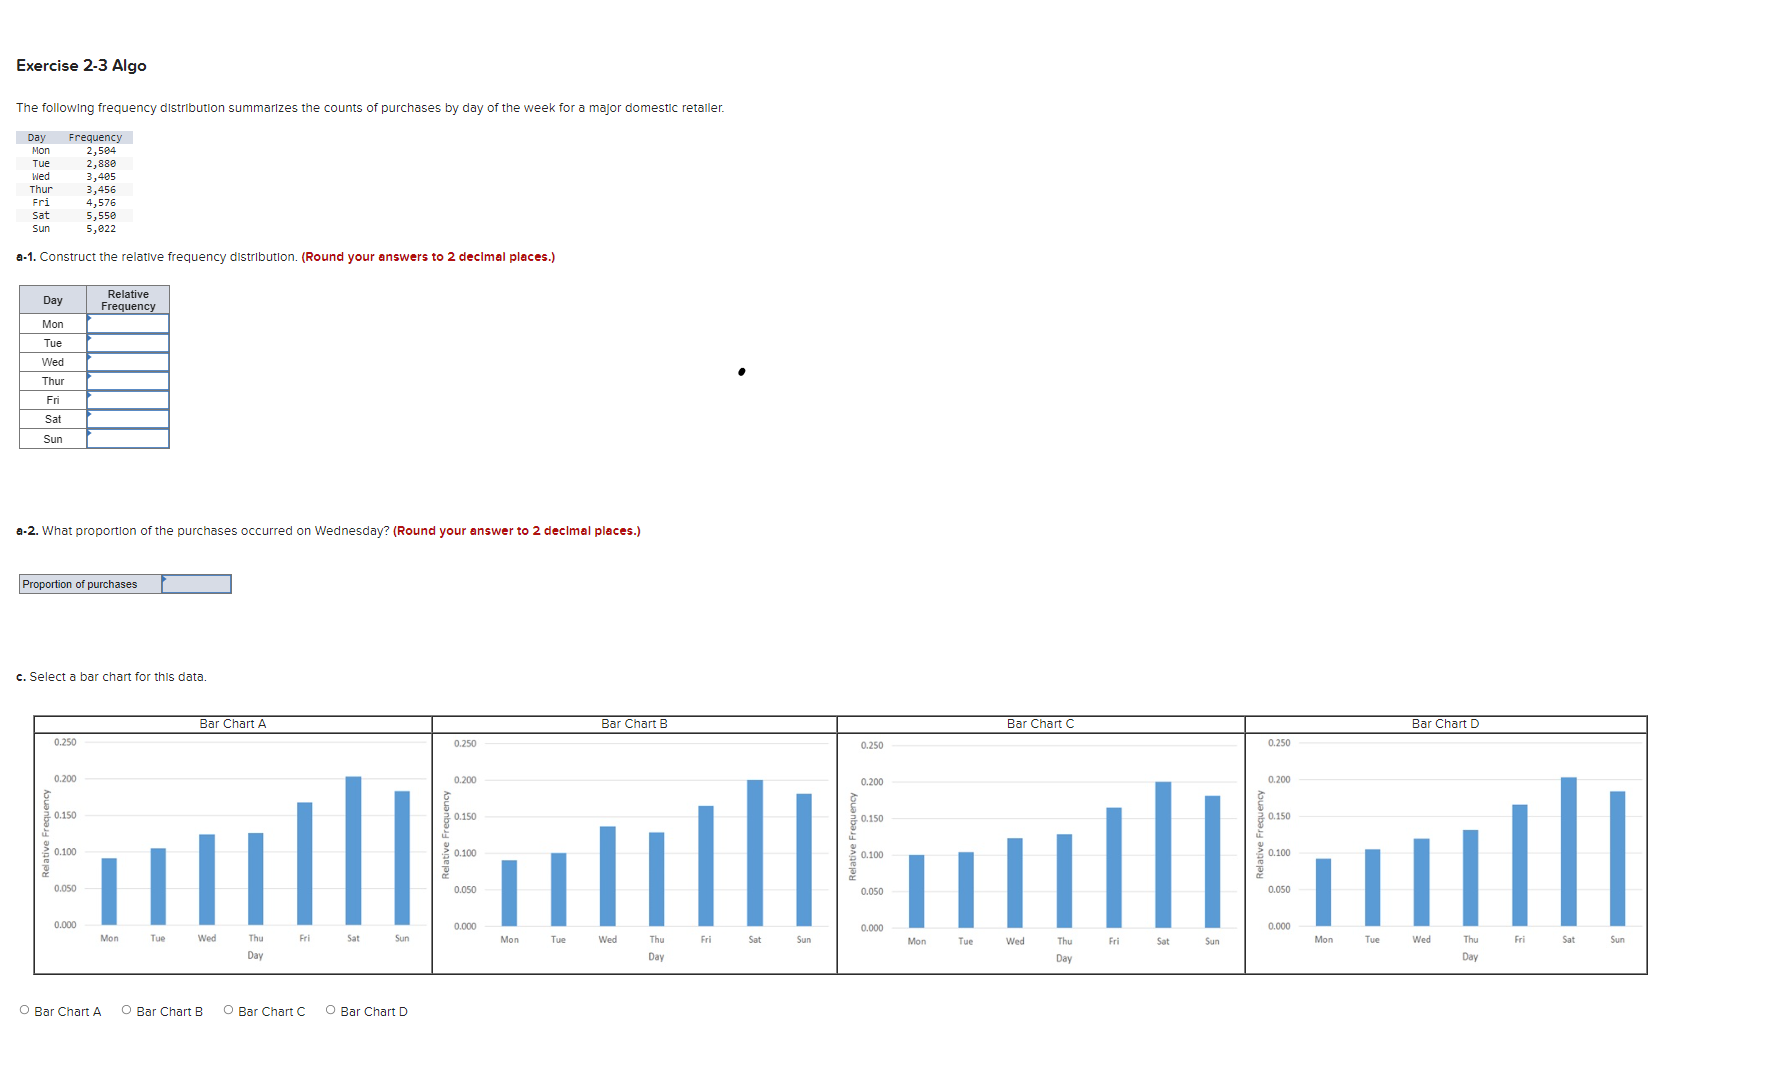Click the Mon relative frequency input
Image resolution: width=1767 pixels, height=1077 pixels.
pyautogui.click(x=128, y=324)
